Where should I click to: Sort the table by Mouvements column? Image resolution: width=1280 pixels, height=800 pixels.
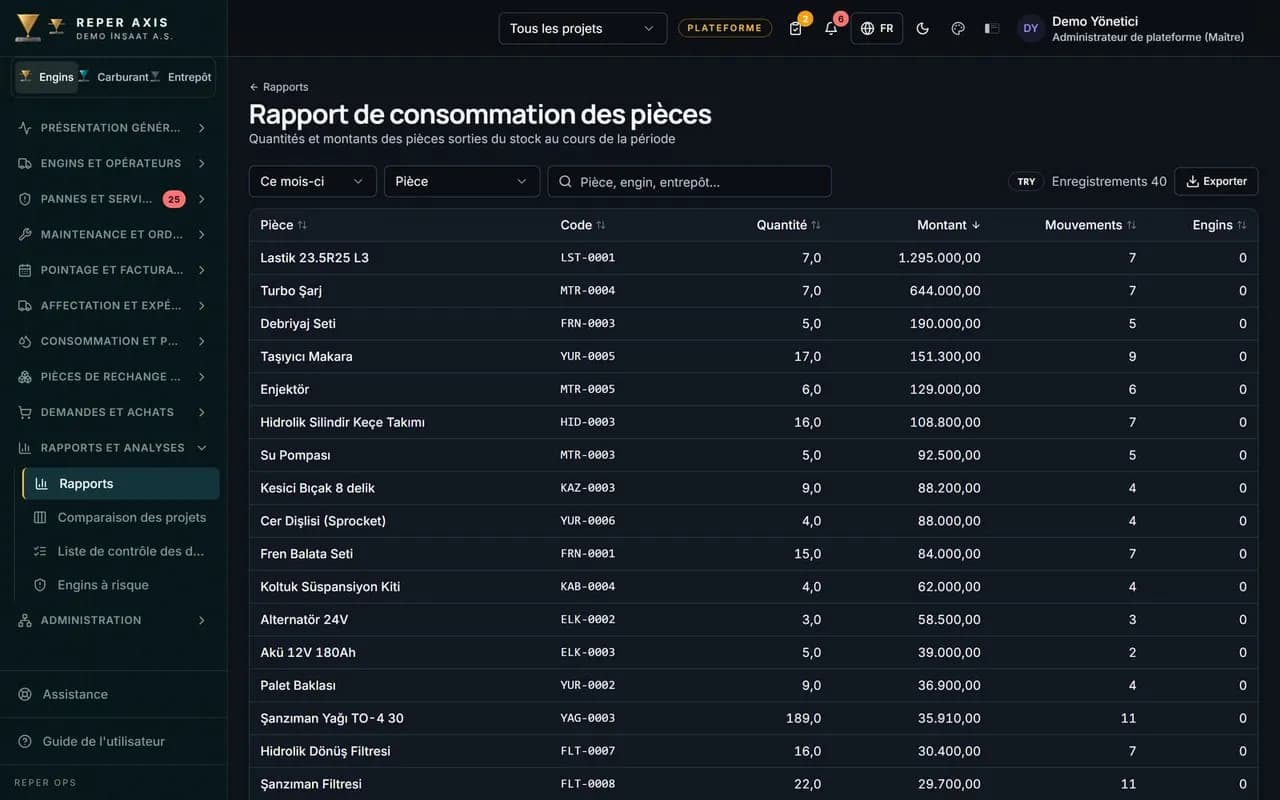click(x=1091, y=225)
